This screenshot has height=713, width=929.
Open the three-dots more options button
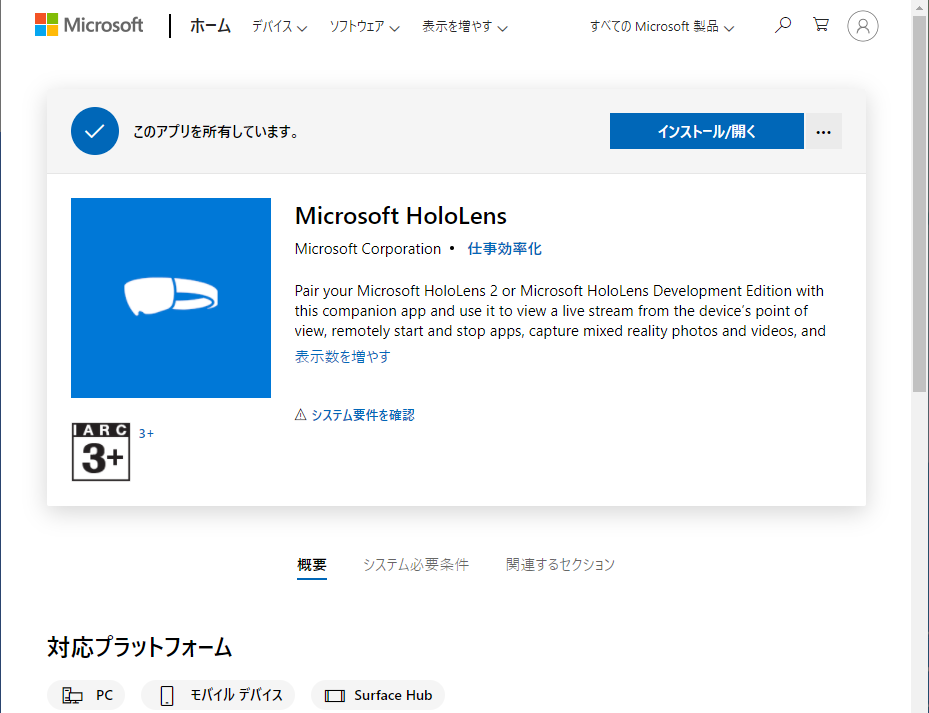[823, 131]
